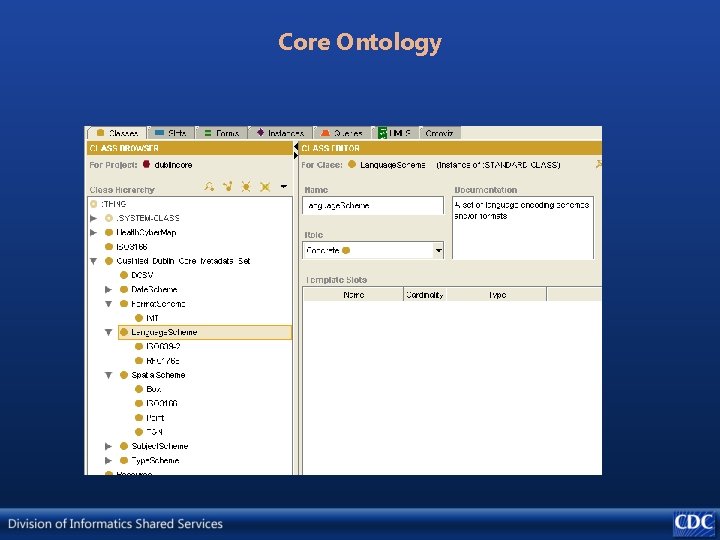Switch to the Classes tab

[117, 133]
